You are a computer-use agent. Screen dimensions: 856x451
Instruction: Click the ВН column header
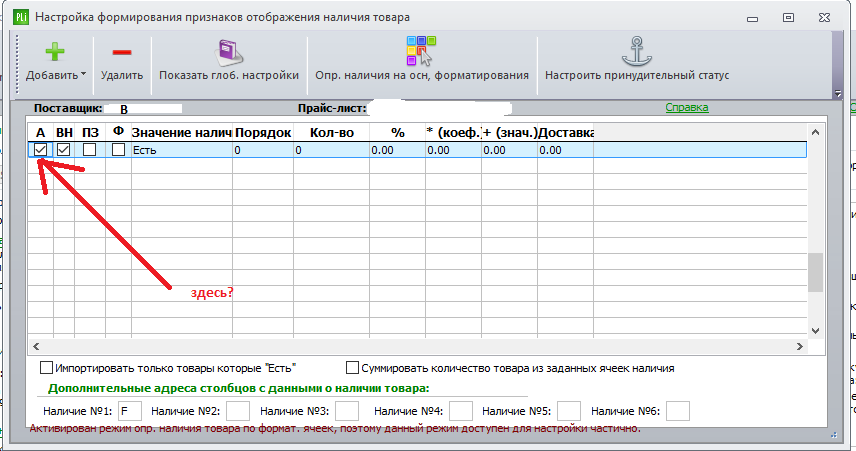tap(64, 133)
